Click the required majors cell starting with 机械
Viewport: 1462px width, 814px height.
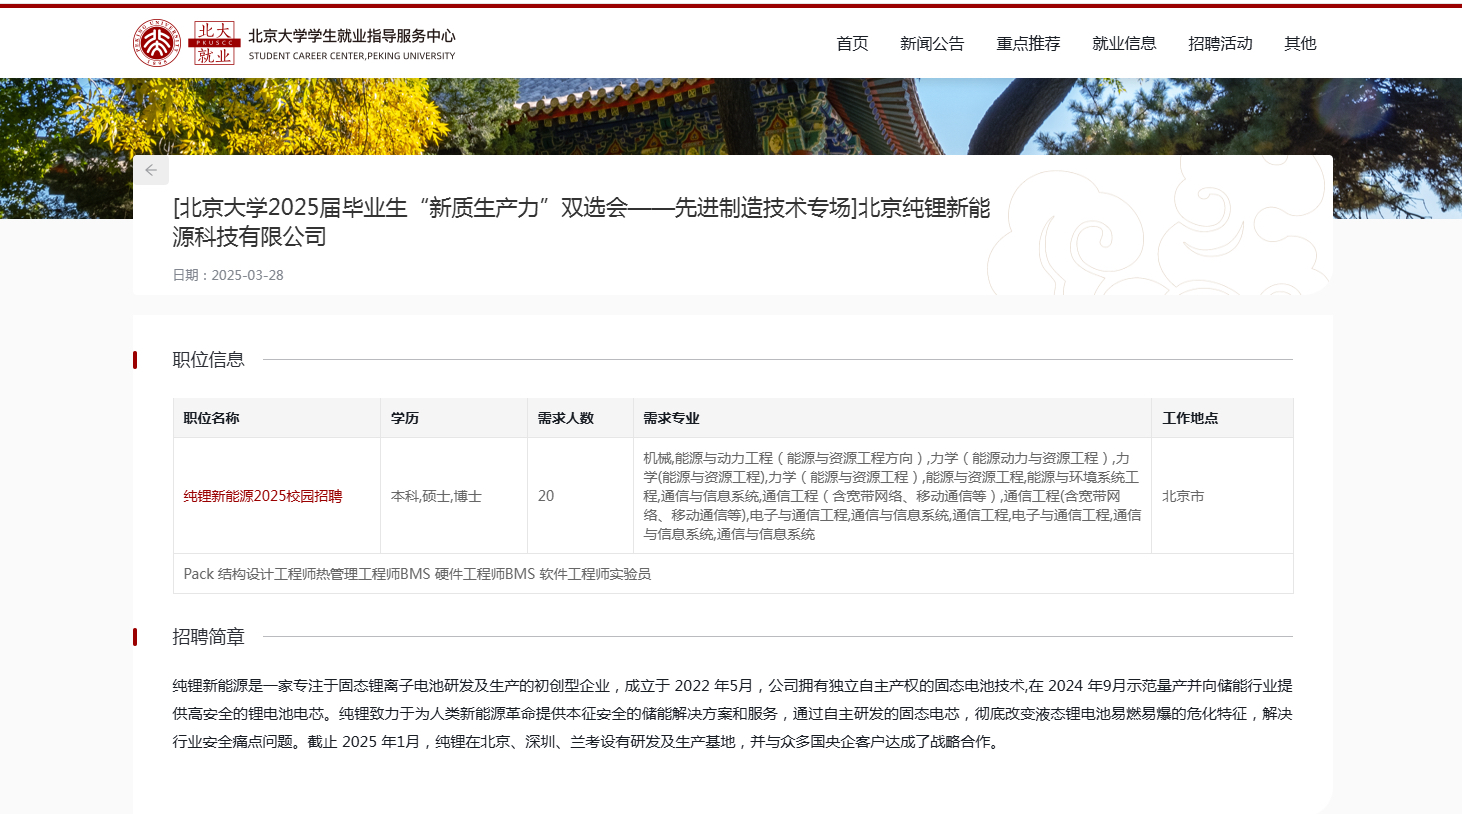tap(892, 496)
